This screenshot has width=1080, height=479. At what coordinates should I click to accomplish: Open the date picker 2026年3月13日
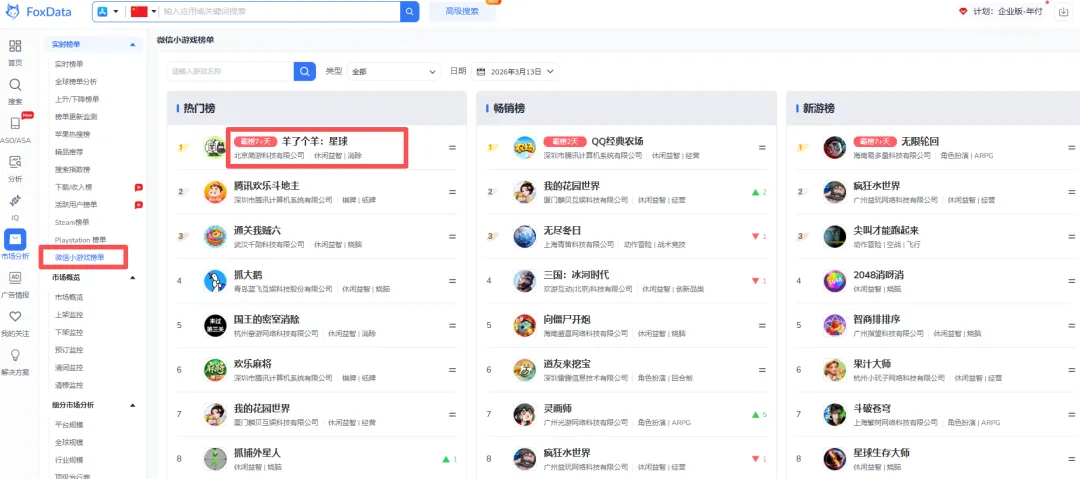pyautogui.click(x=515, y=71)
